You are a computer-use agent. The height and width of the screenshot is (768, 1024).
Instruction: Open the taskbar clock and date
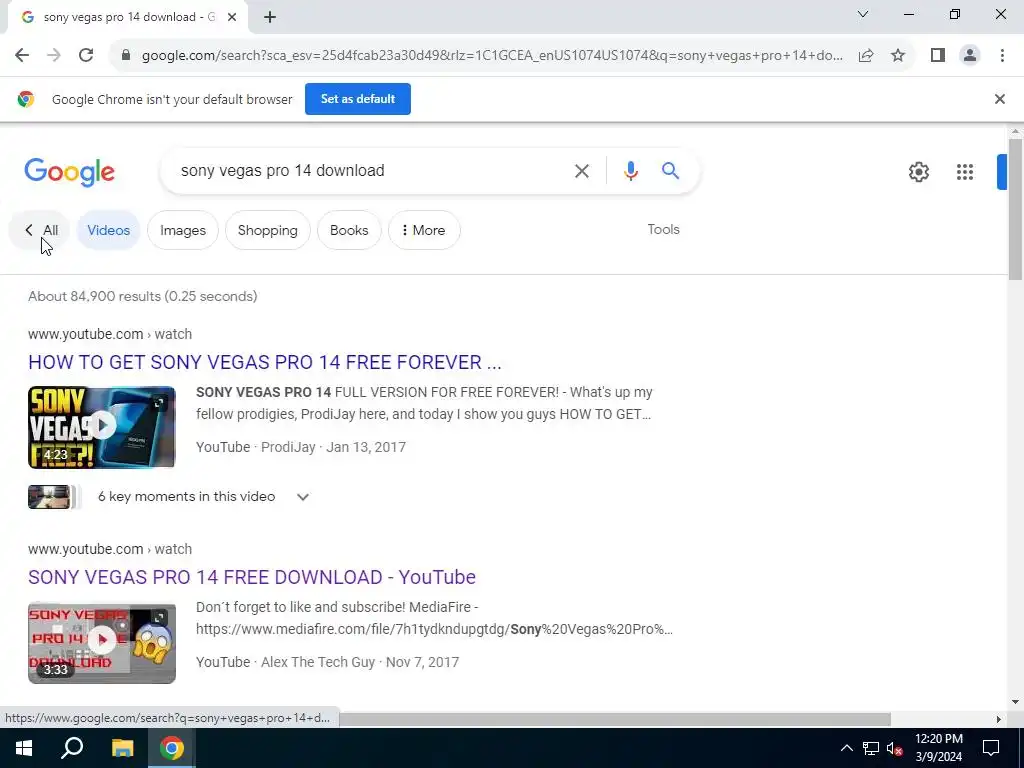[938, 748]
